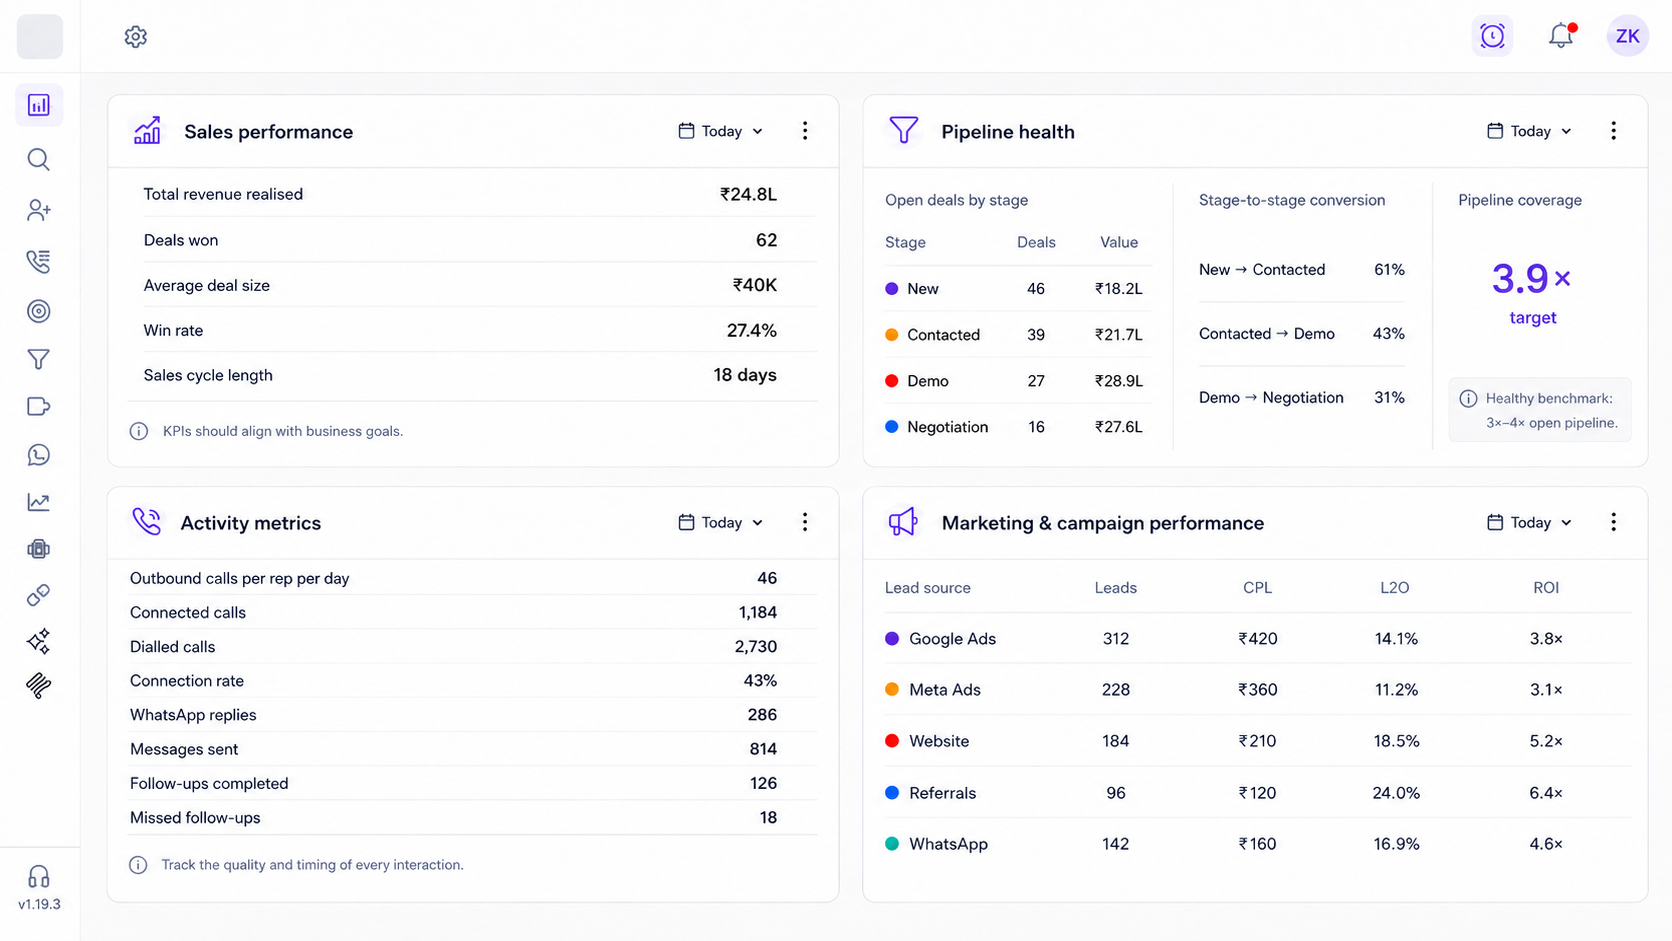Click the 3.9× pipeline coverage figure
Image resolution: width=1672 pixels, height=941 pixels.
[x=1531, y=278]
